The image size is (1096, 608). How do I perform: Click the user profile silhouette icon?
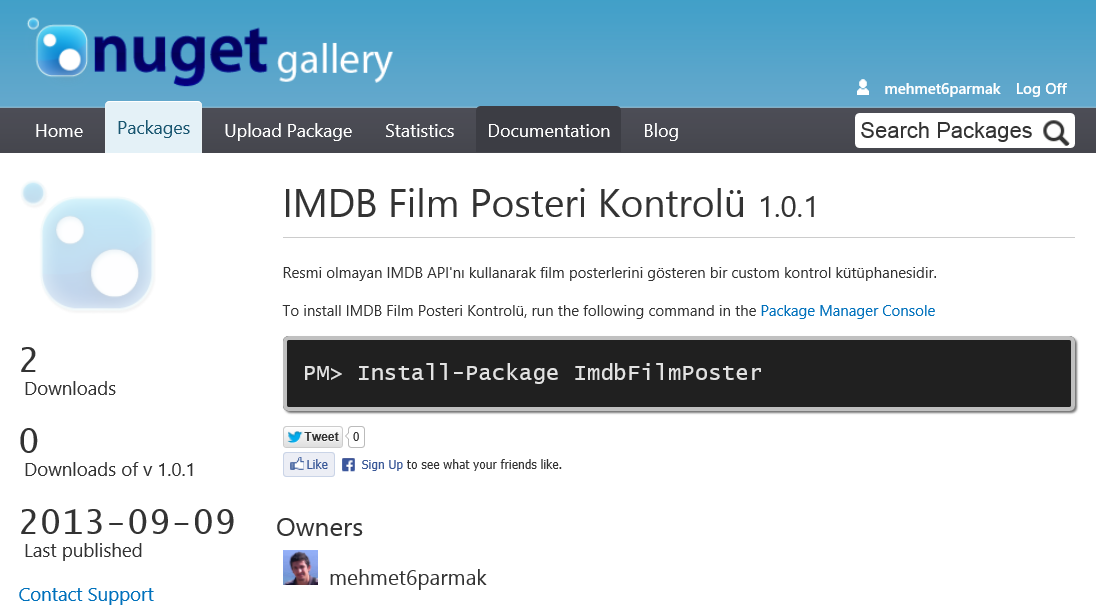tap(863, 87)
